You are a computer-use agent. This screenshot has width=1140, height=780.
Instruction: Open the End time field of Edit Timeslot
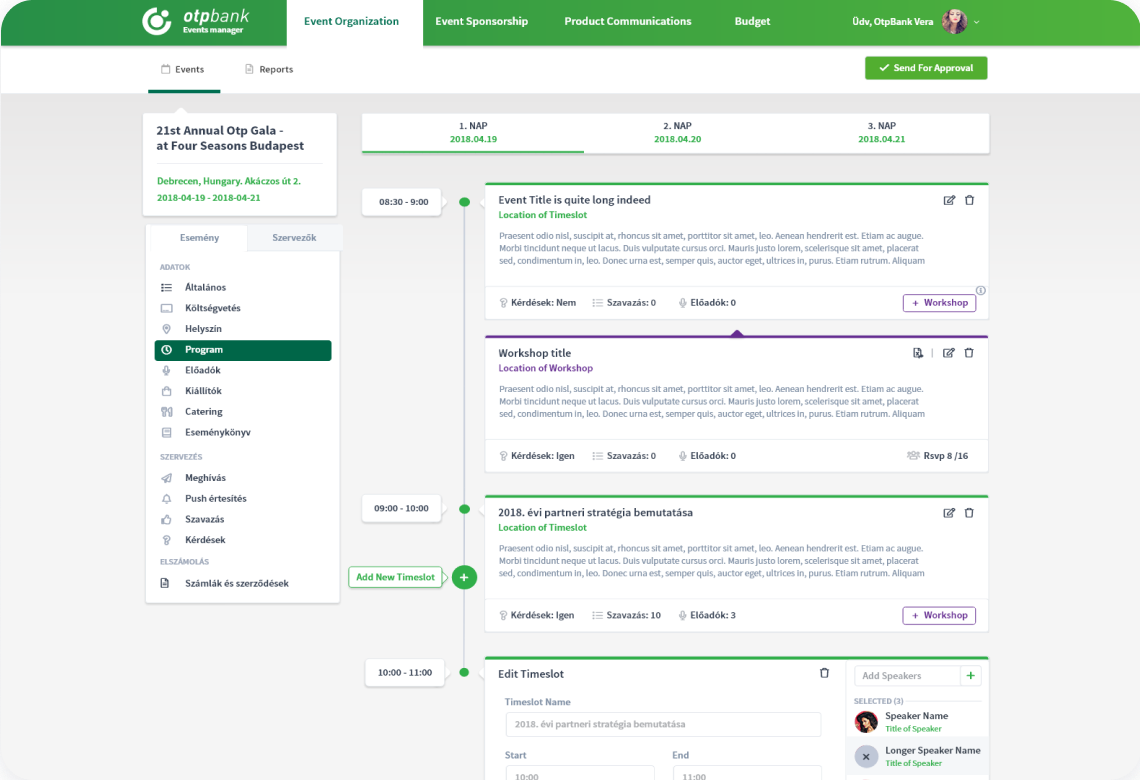click(747, 773)
